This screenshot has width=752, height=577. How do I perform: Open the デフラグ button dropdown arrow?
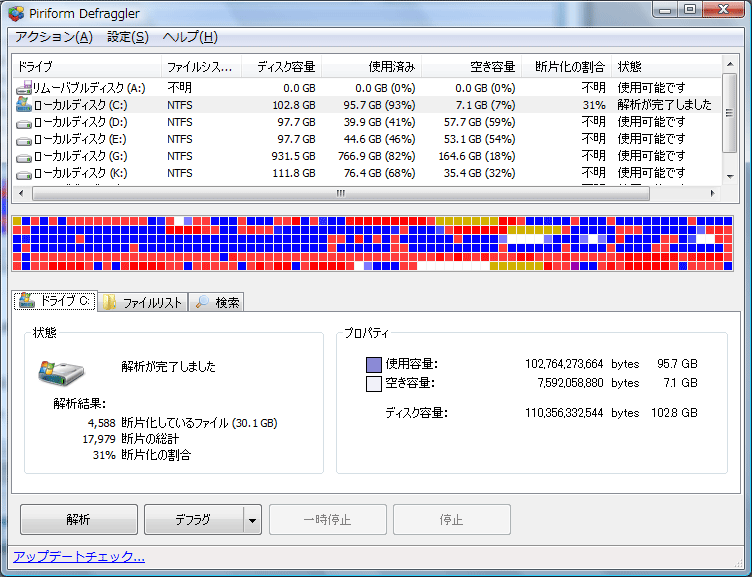pyautogui.click(x=252, y=520)
